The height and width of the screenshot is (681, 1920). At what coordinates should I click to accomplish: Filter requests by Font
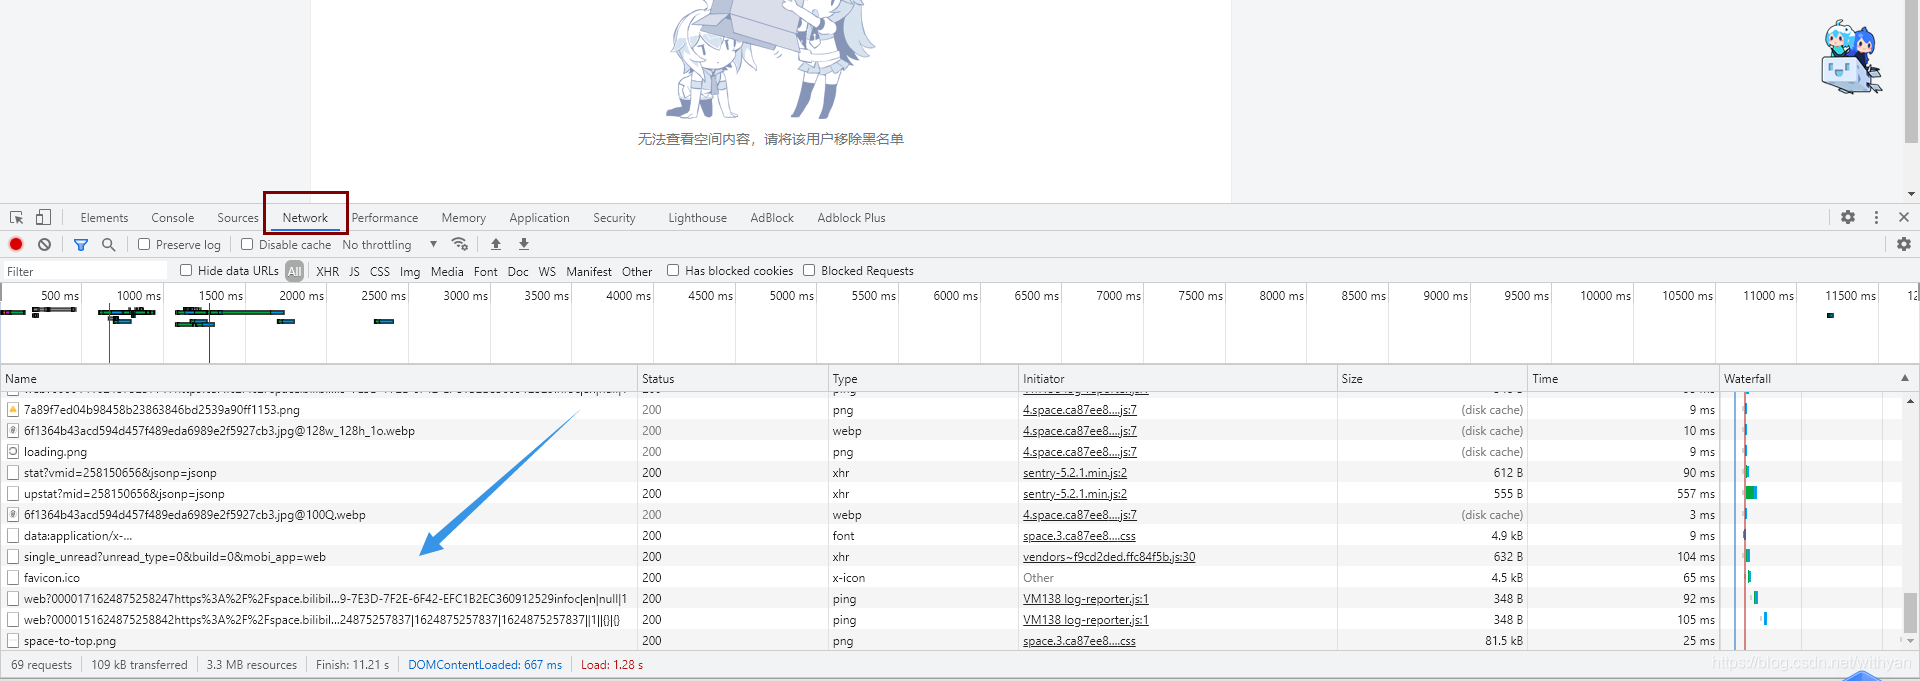tap(486, 271)
